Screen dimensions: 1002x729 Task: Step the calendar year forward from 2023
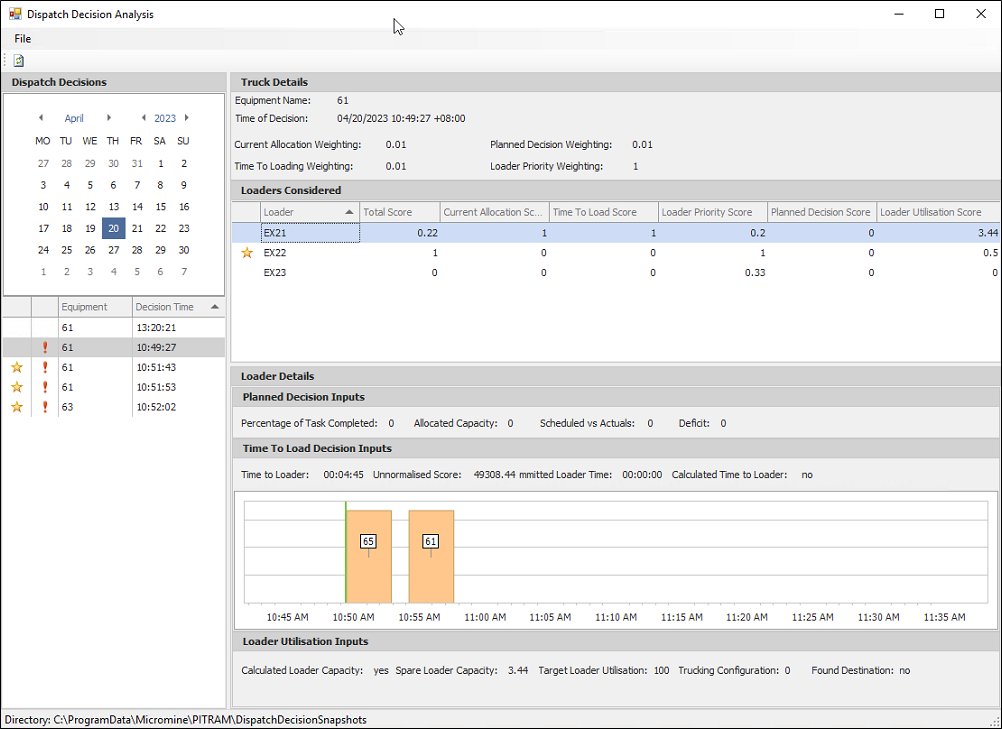[x=187, y=118]
